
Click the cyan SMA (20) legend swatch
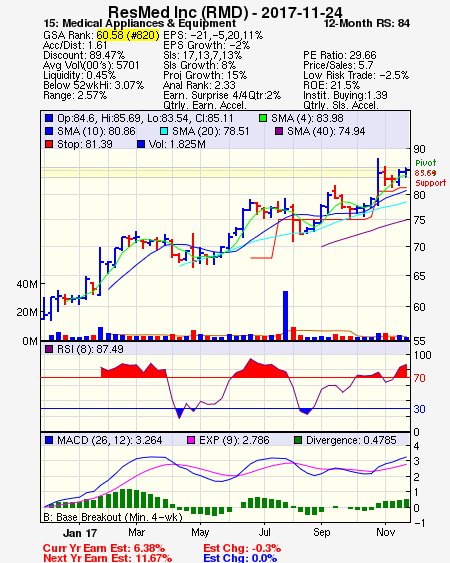coord(164,131)
